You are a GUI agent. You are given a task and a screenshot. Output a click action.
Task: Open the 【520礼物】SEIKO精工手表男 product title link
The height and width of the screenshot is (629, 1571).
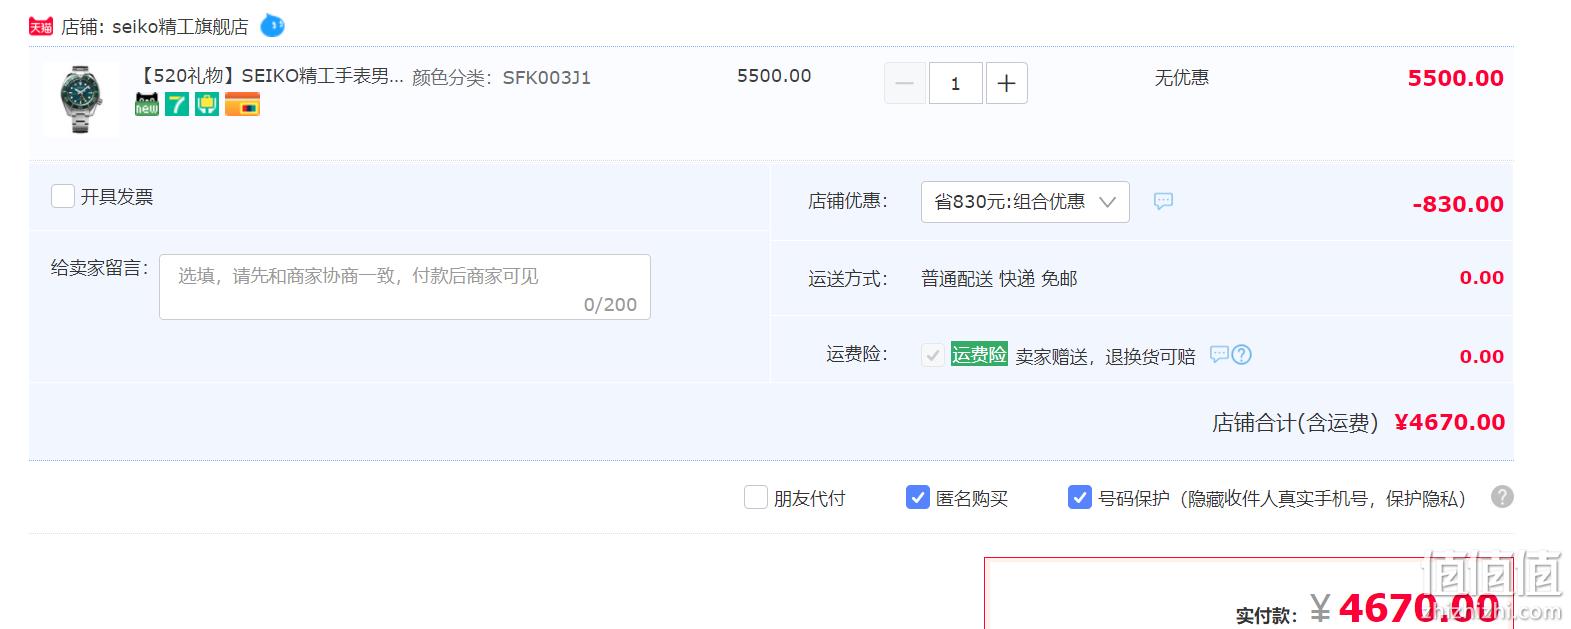271,76
